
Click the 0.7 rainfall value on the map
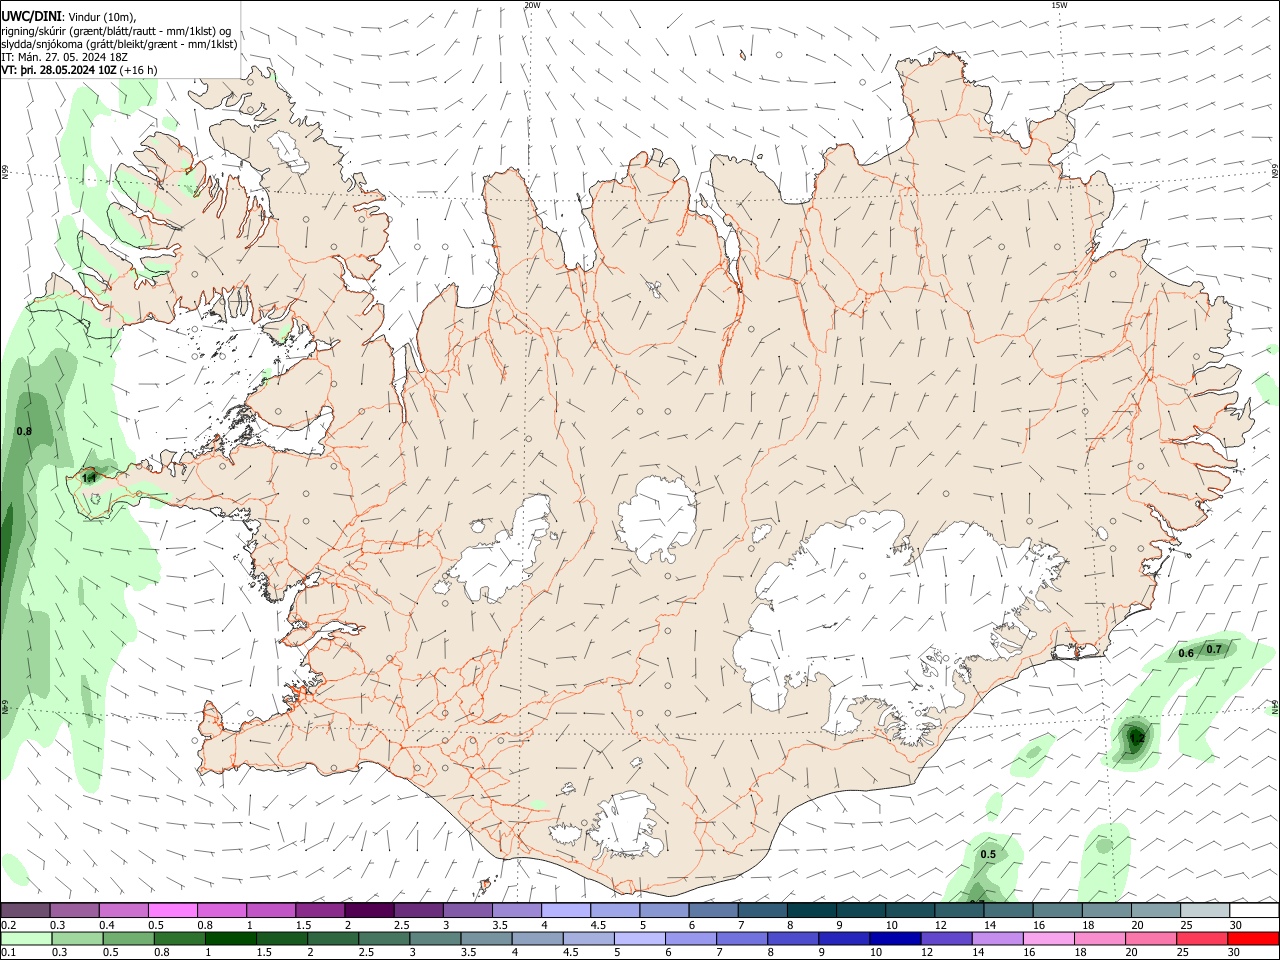coord(1214,649)
